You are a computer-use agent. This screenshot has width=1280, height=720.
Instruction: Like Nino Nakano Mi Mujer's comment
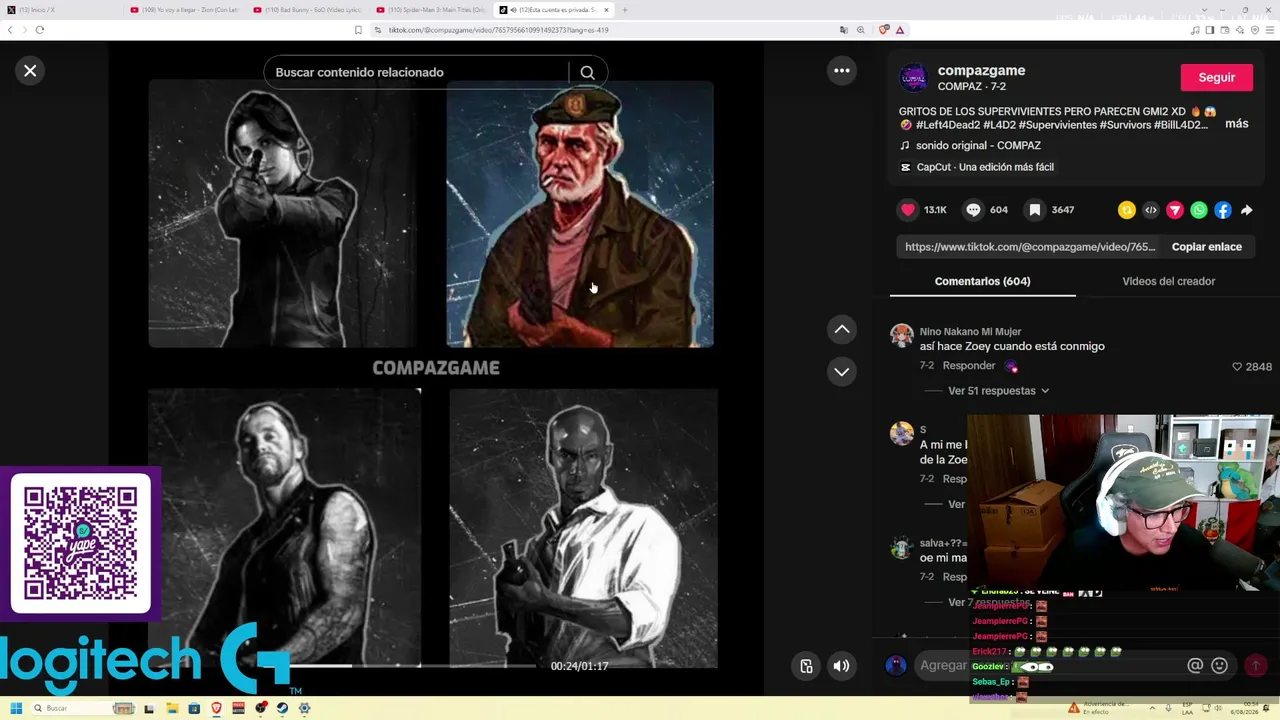coord(1237,367)
